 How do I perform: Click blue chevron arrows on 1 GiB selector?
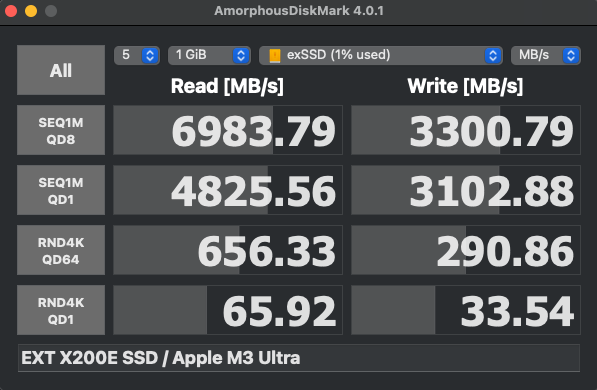click(x=241, y=56)
